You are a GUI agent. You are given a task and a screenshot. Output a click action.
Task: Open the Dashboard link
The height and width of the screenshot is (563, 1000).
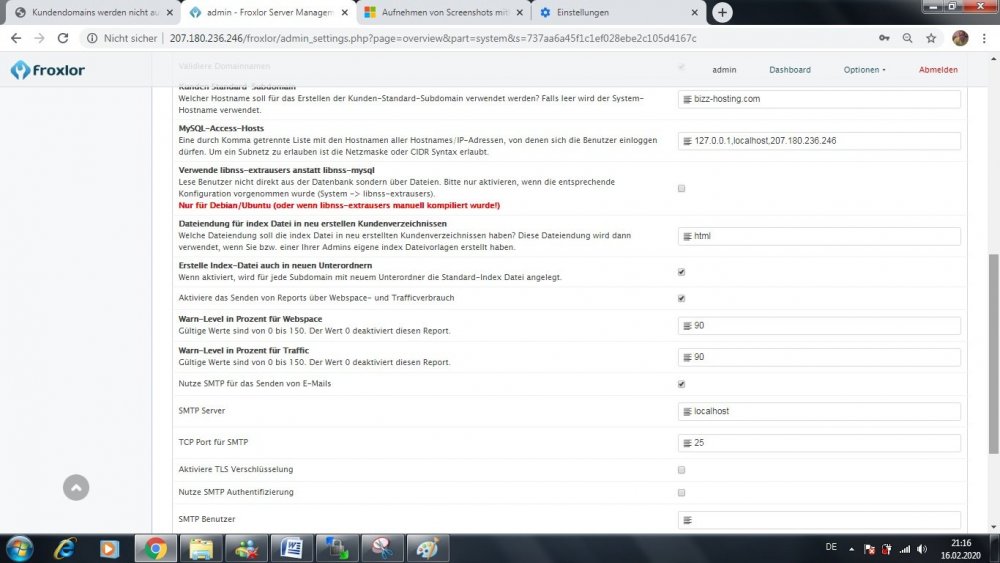[x=789, y=70]
